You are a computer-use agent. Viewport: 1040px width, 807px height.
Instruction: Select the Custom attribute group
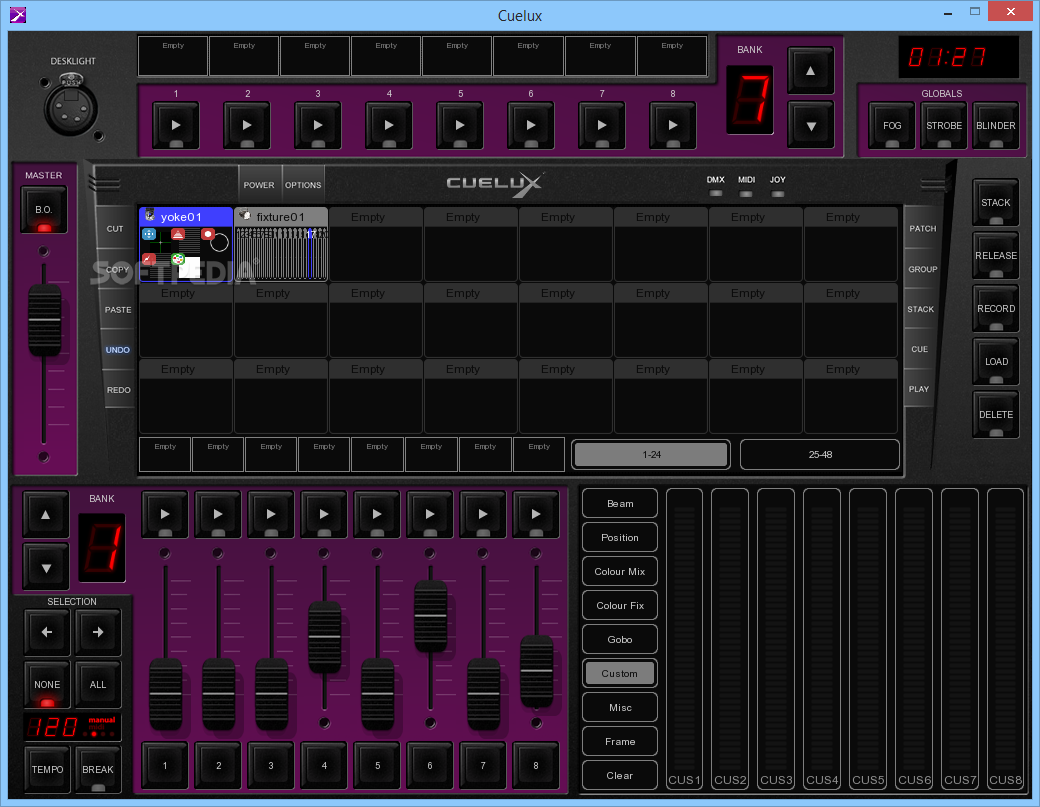[620, 673]
